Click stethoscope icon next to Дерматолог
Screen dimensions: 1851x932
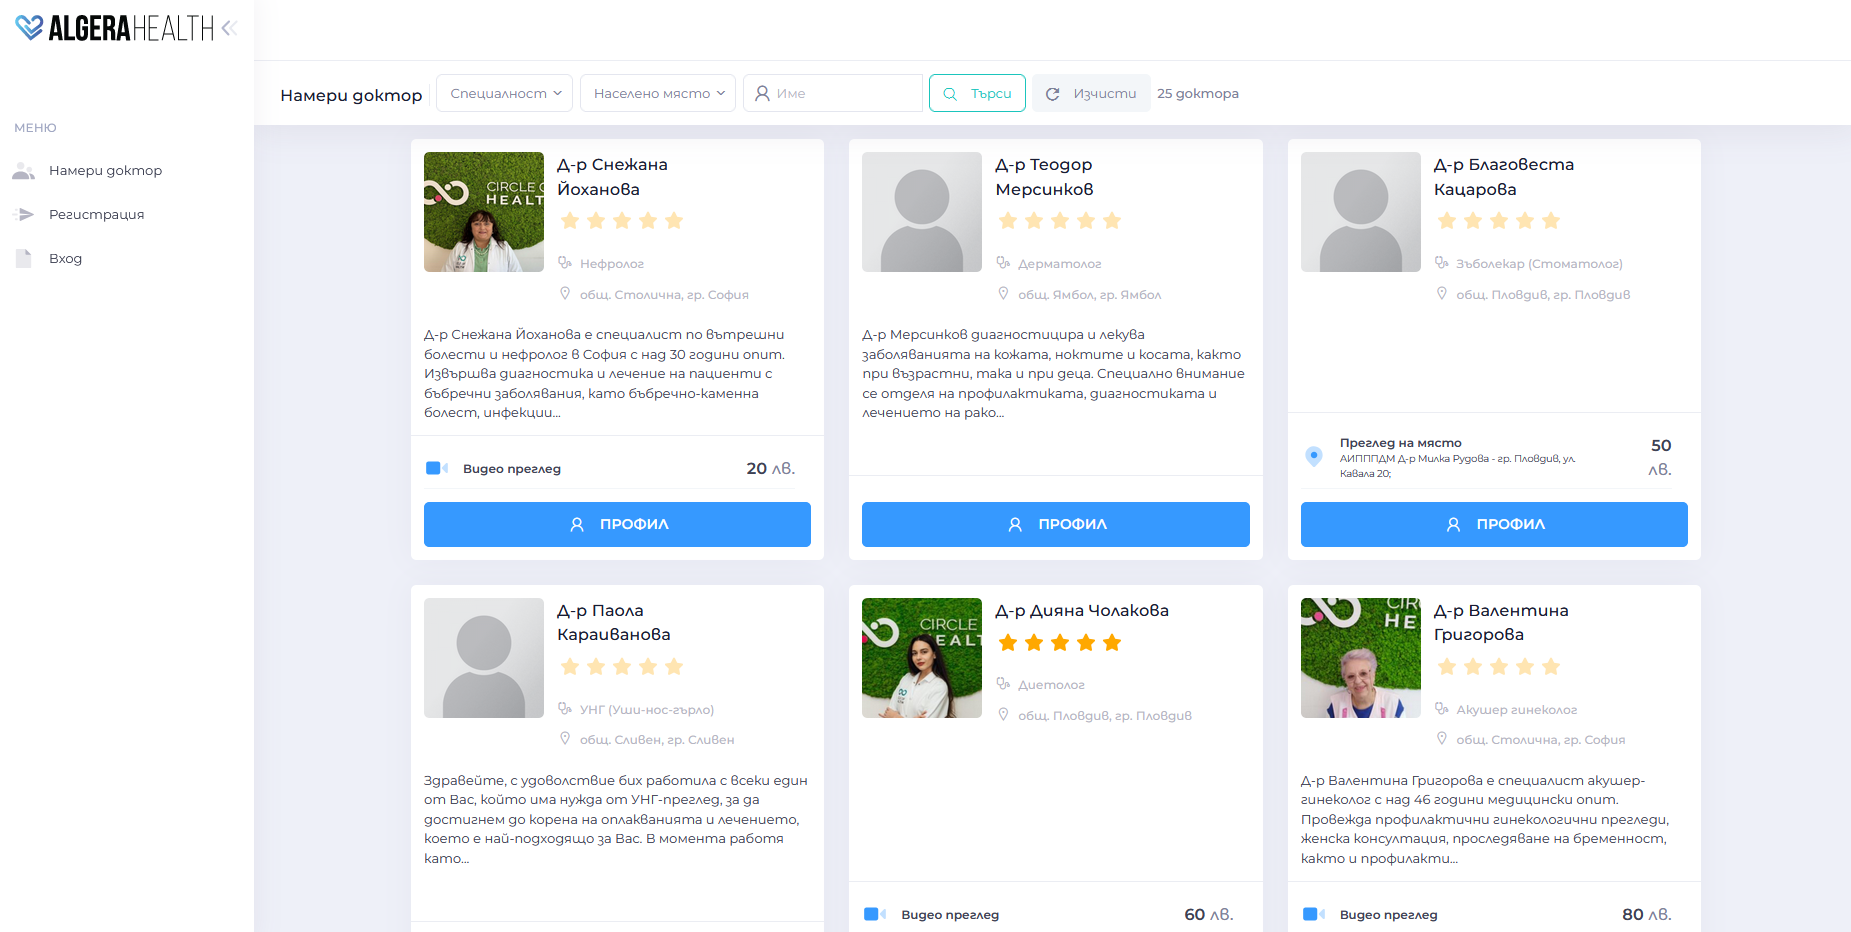pyautogui.click(x=1003, y=263)
